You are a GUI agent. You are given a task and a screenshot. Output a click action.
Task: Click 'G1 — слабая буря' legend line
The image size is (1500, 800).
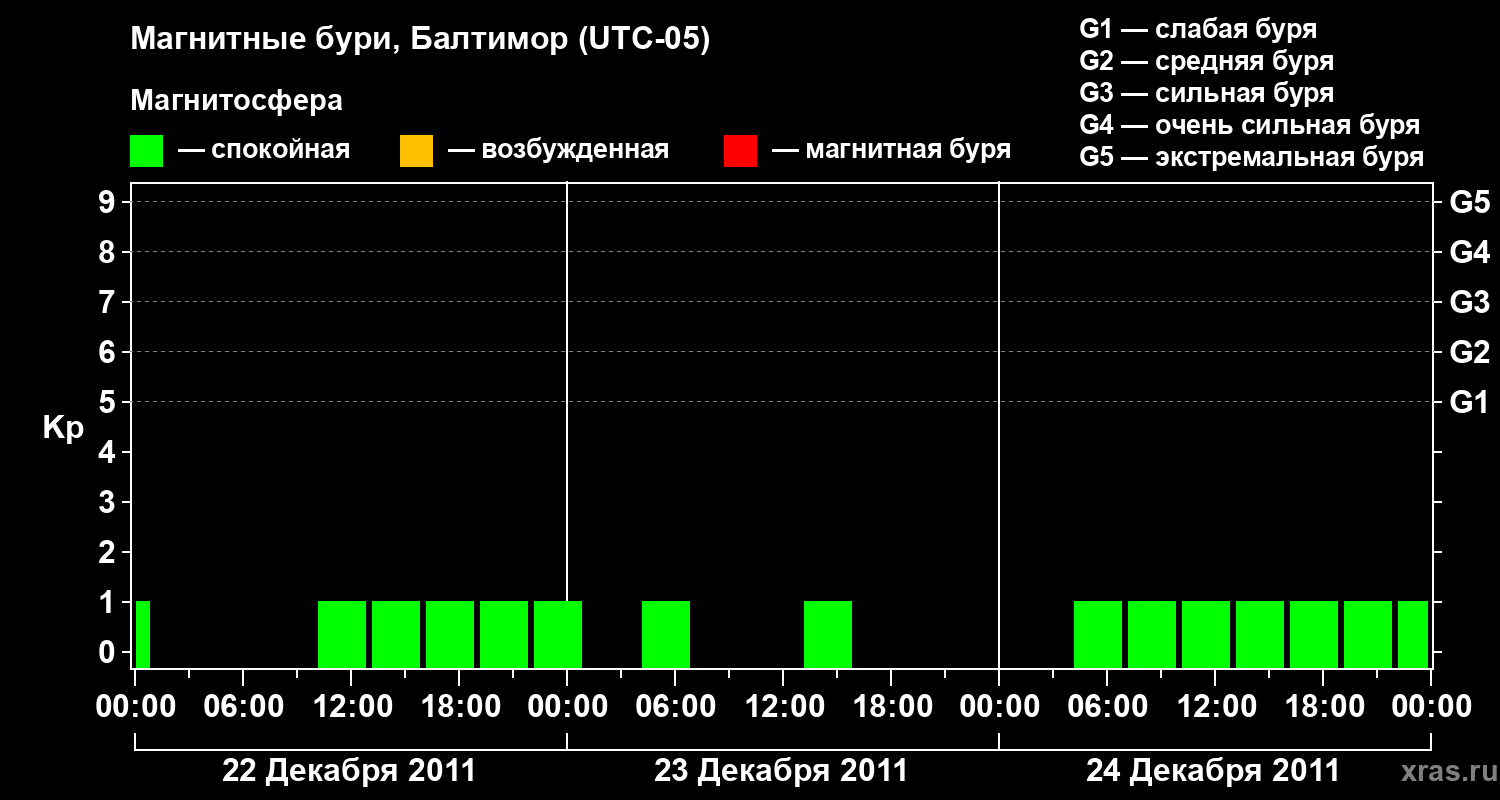[1198, 29]
